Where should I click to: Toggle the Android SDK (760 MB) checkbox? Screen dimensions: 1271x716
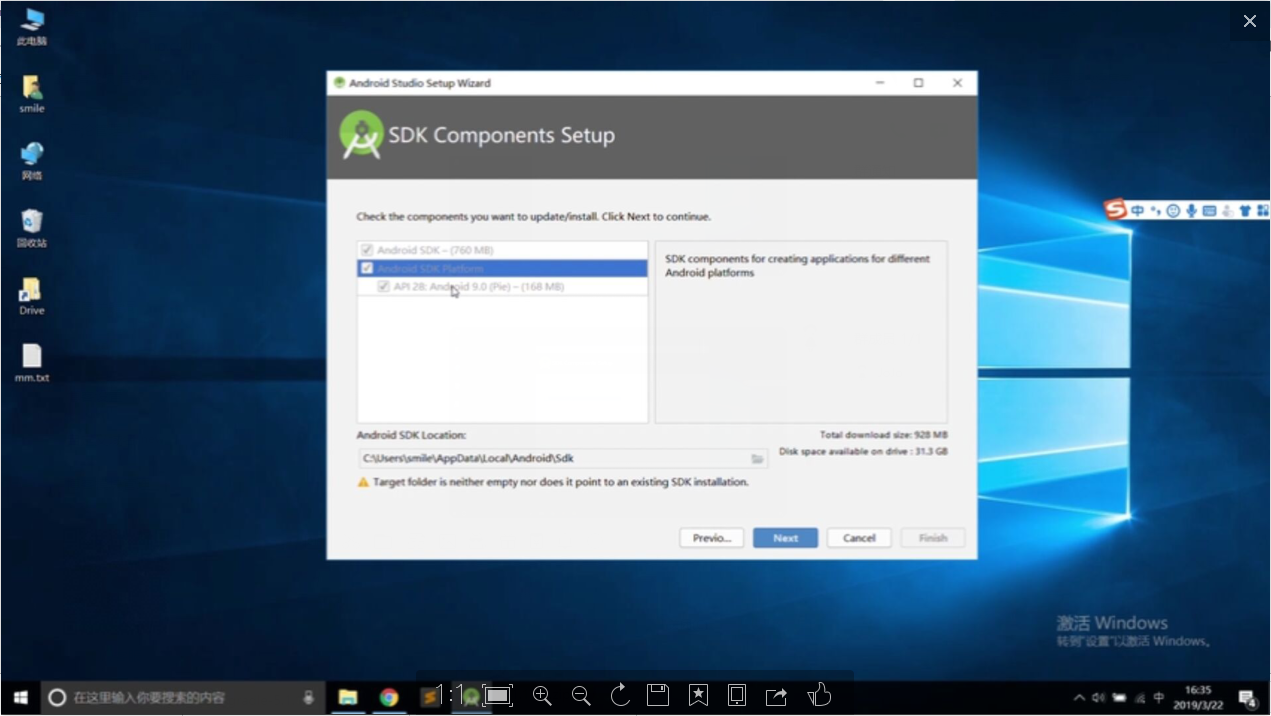coord(367,250)
